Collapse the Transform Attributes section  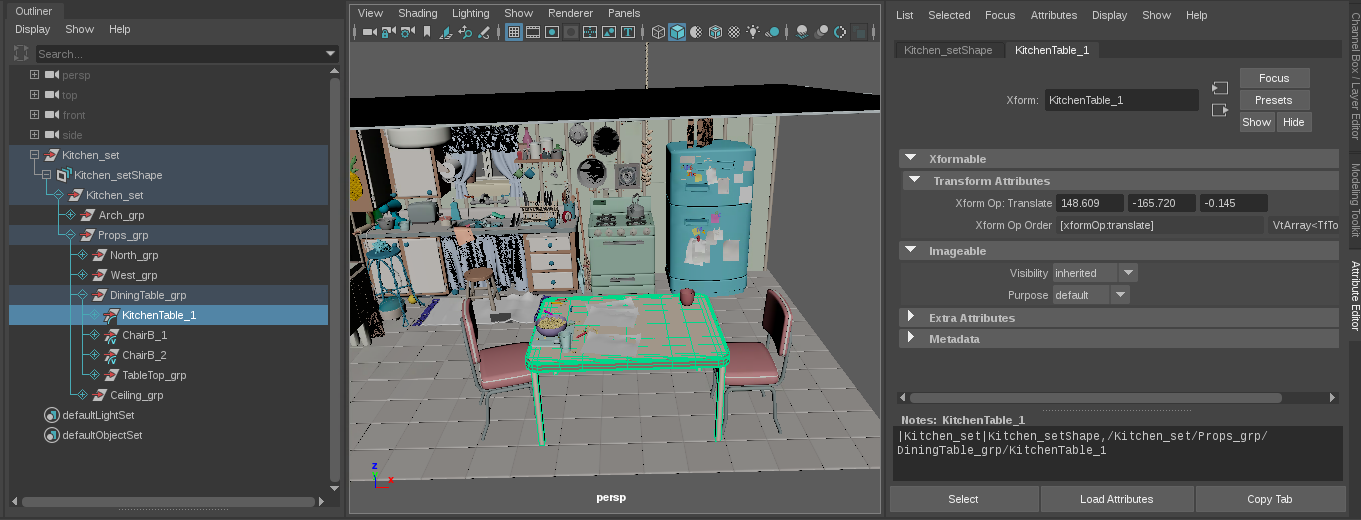click(x=915, y=180)
